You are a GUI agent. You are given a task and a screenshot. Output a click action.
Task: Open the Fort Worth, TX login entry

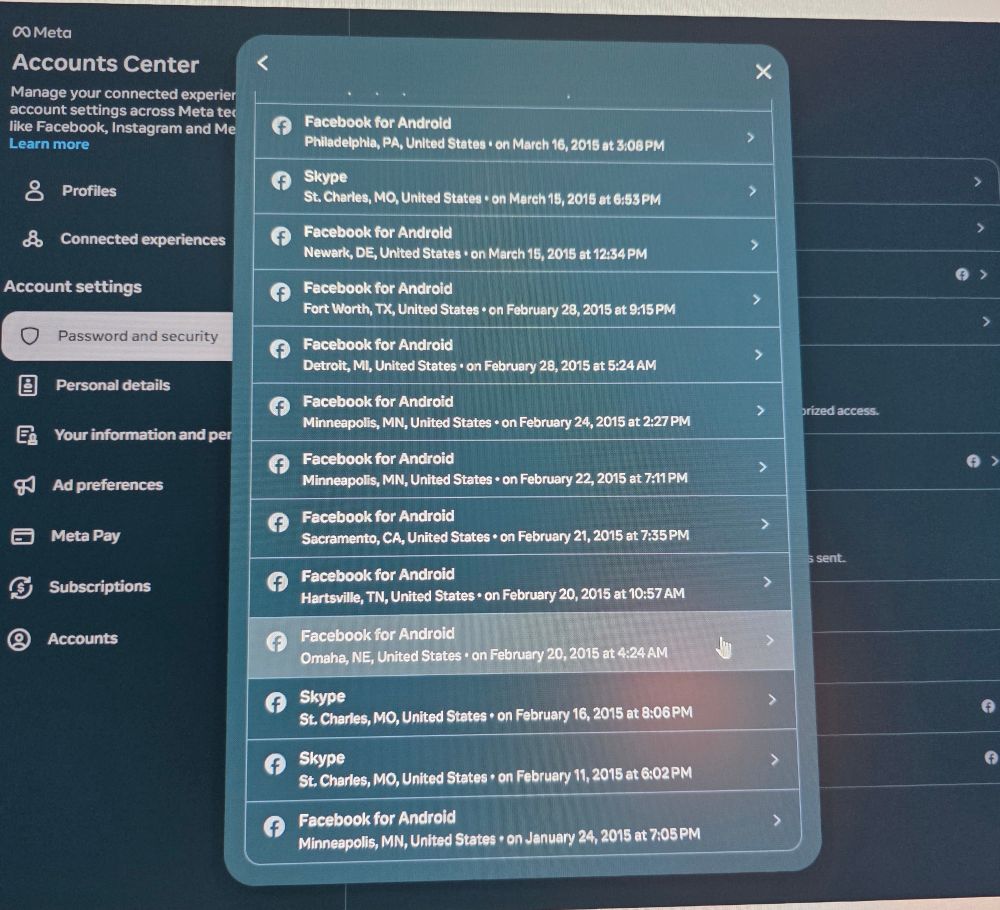(x=515, y=298)
